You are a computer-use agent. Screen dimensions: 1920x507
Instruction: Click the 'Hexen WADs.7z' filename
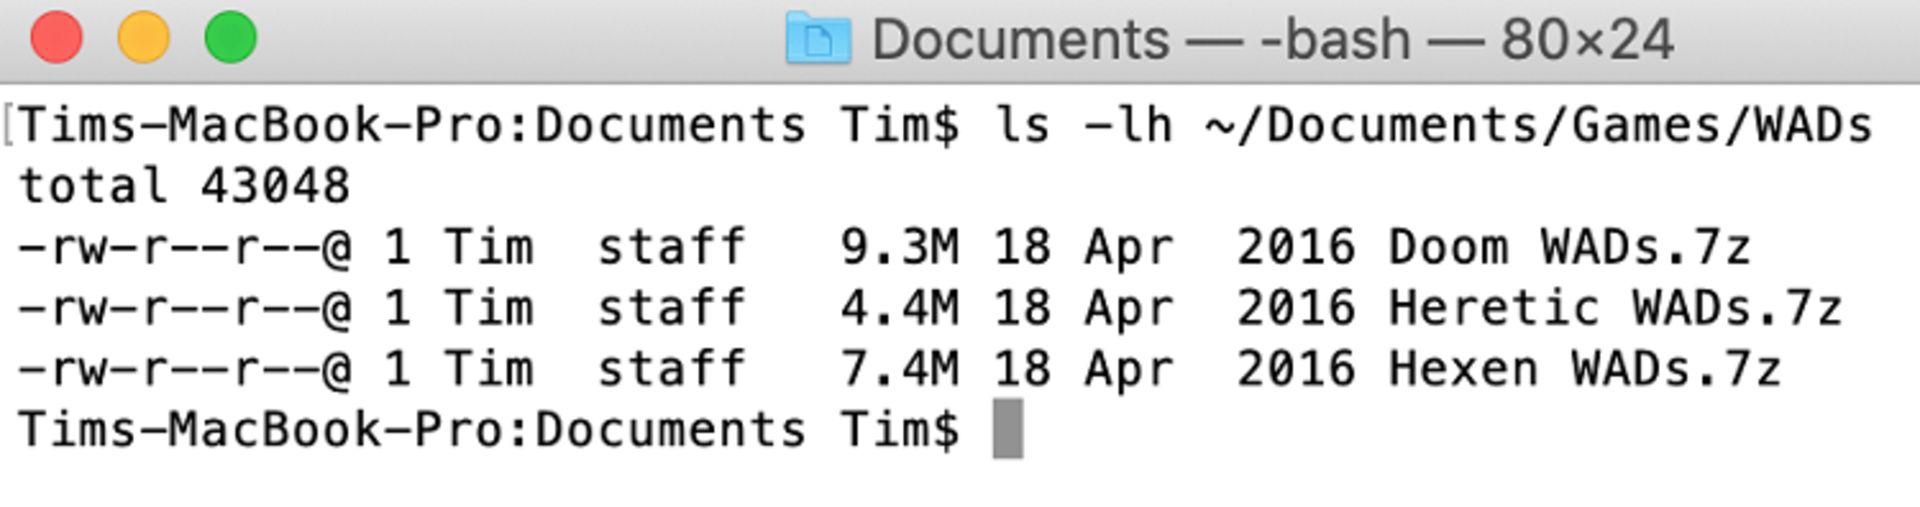point(1584,369)
